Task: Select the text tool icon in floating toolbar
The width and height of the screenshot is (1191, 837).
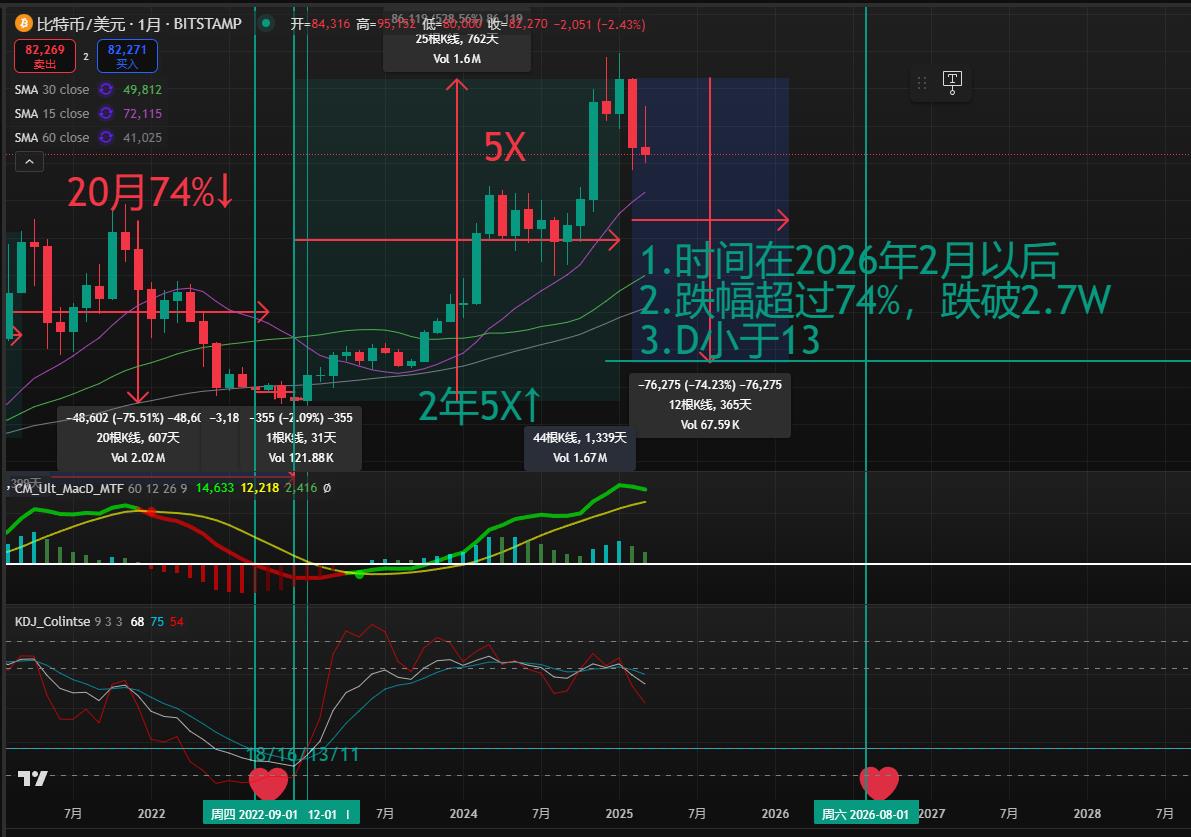Action: point(952,82)
